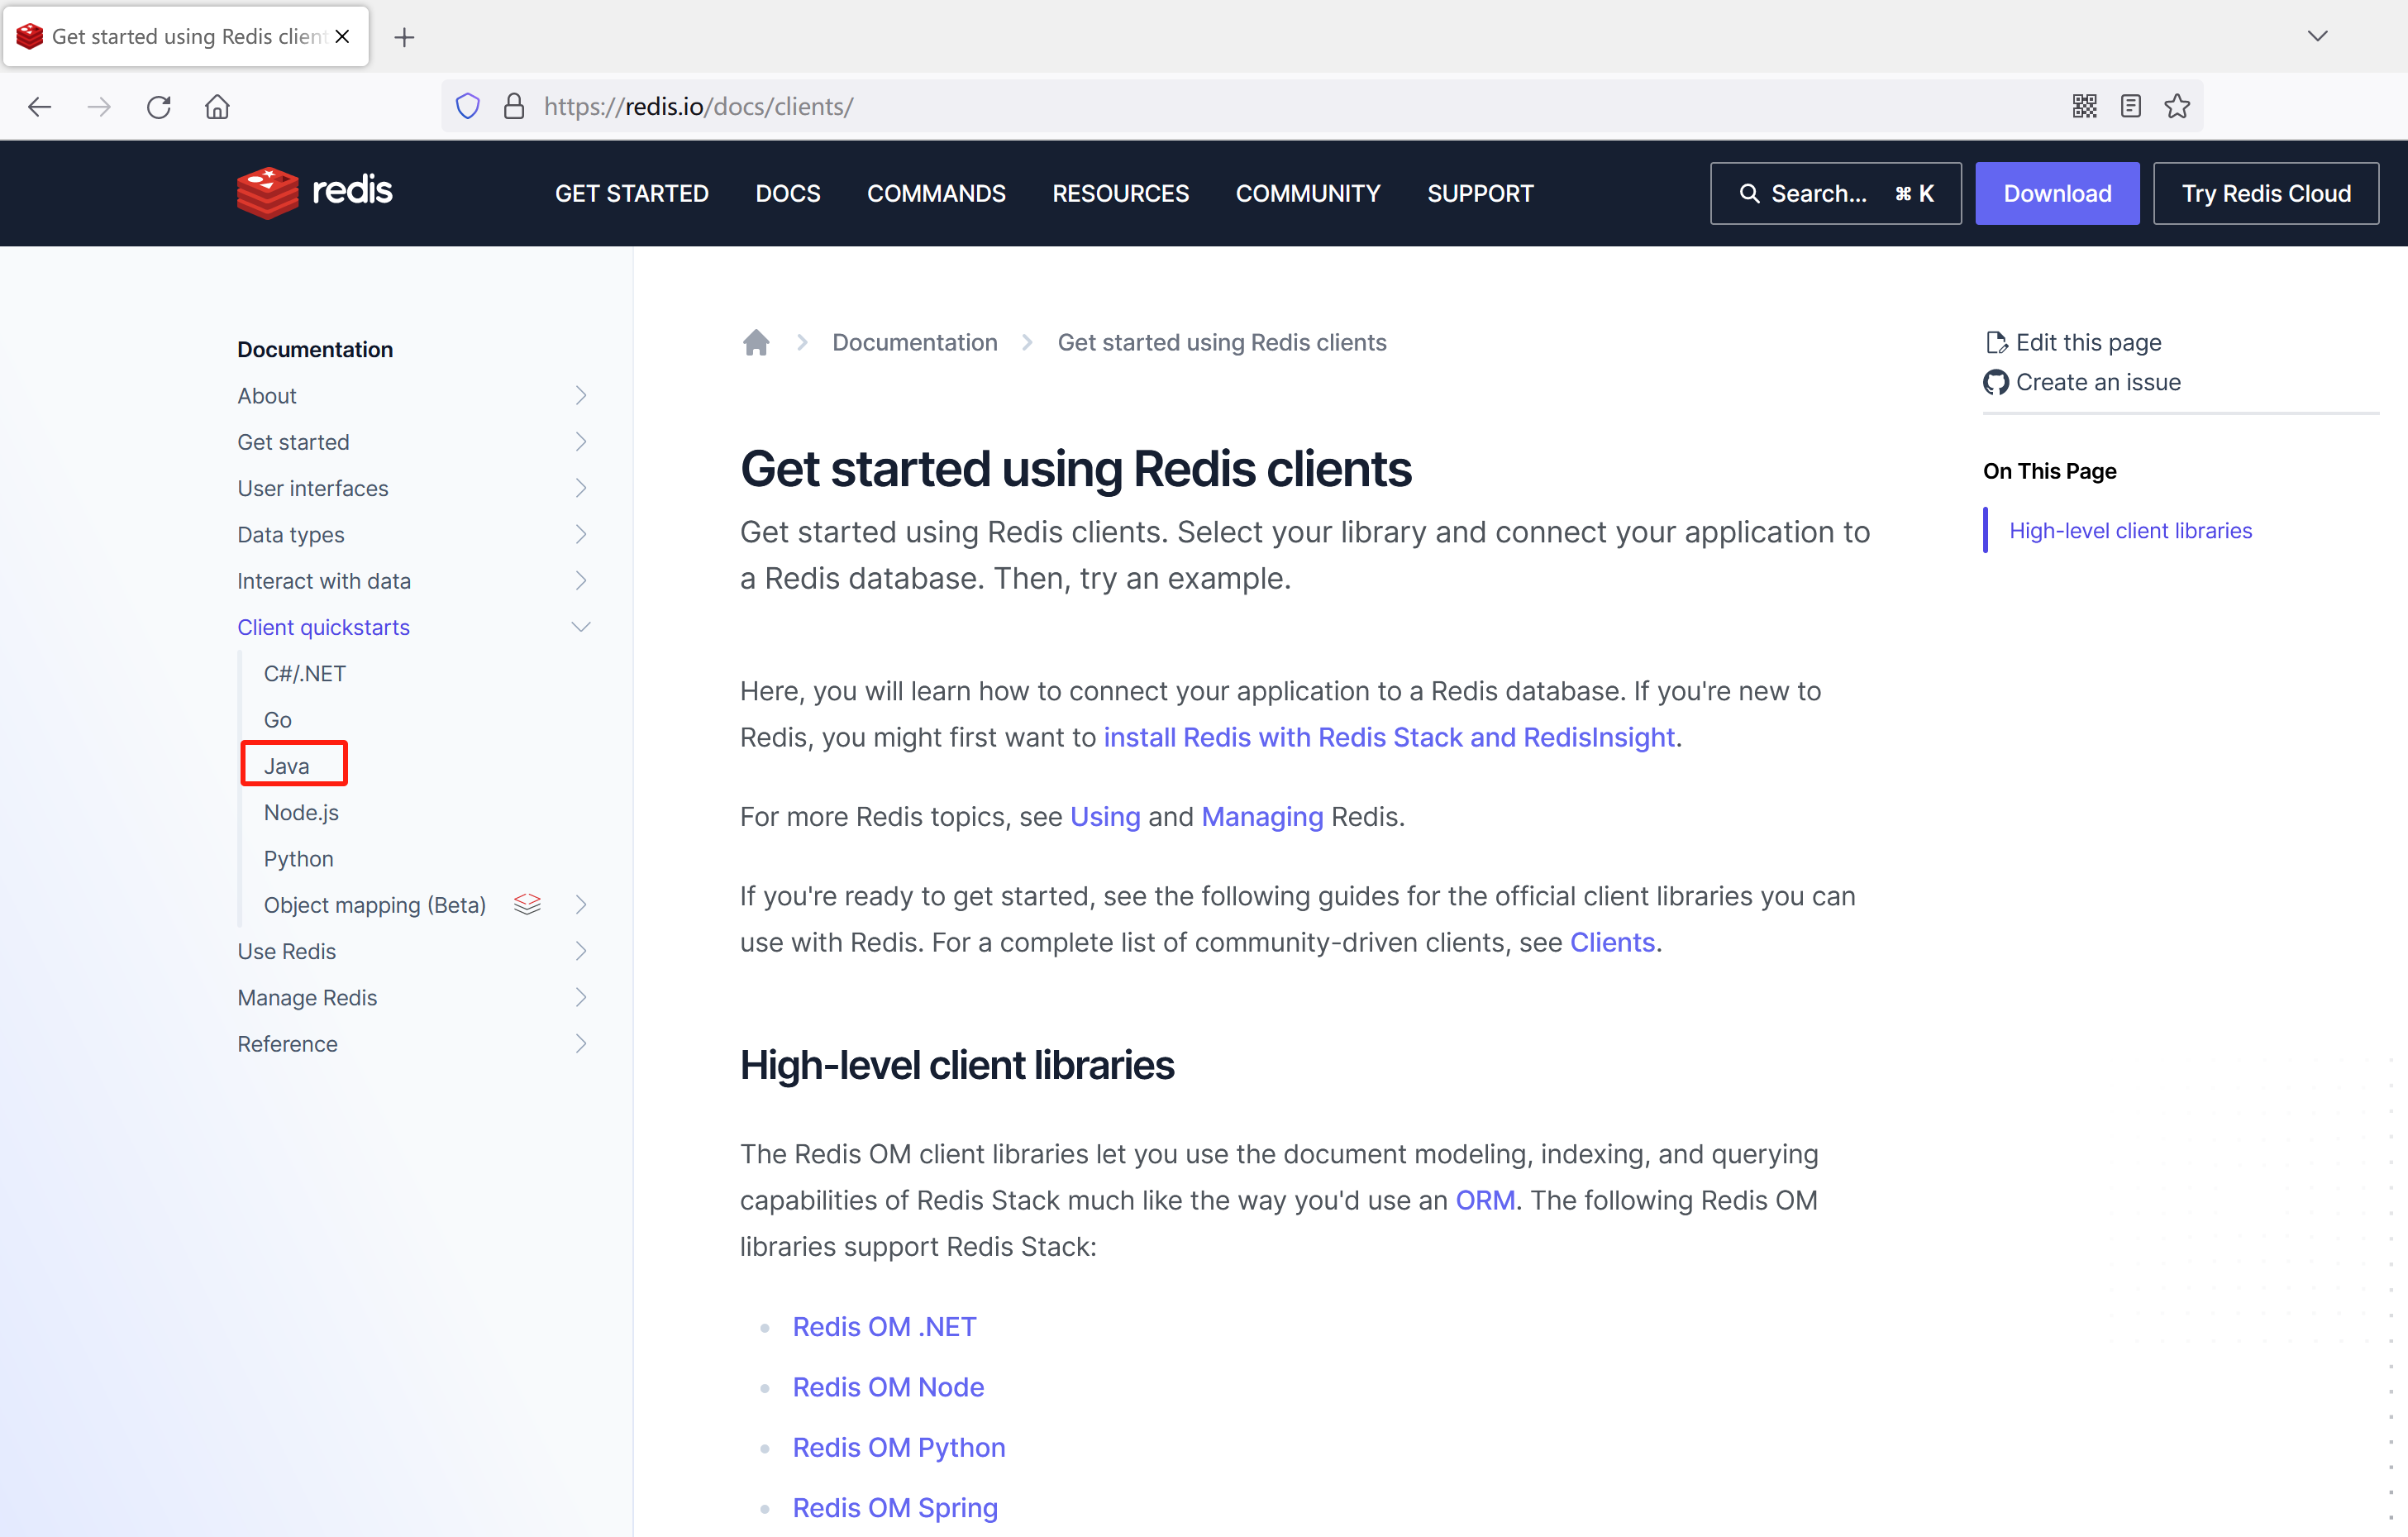This screenshot has width=2408, height=1537.
Task: Reload the page with refresh icon
Action: (159, 107)
